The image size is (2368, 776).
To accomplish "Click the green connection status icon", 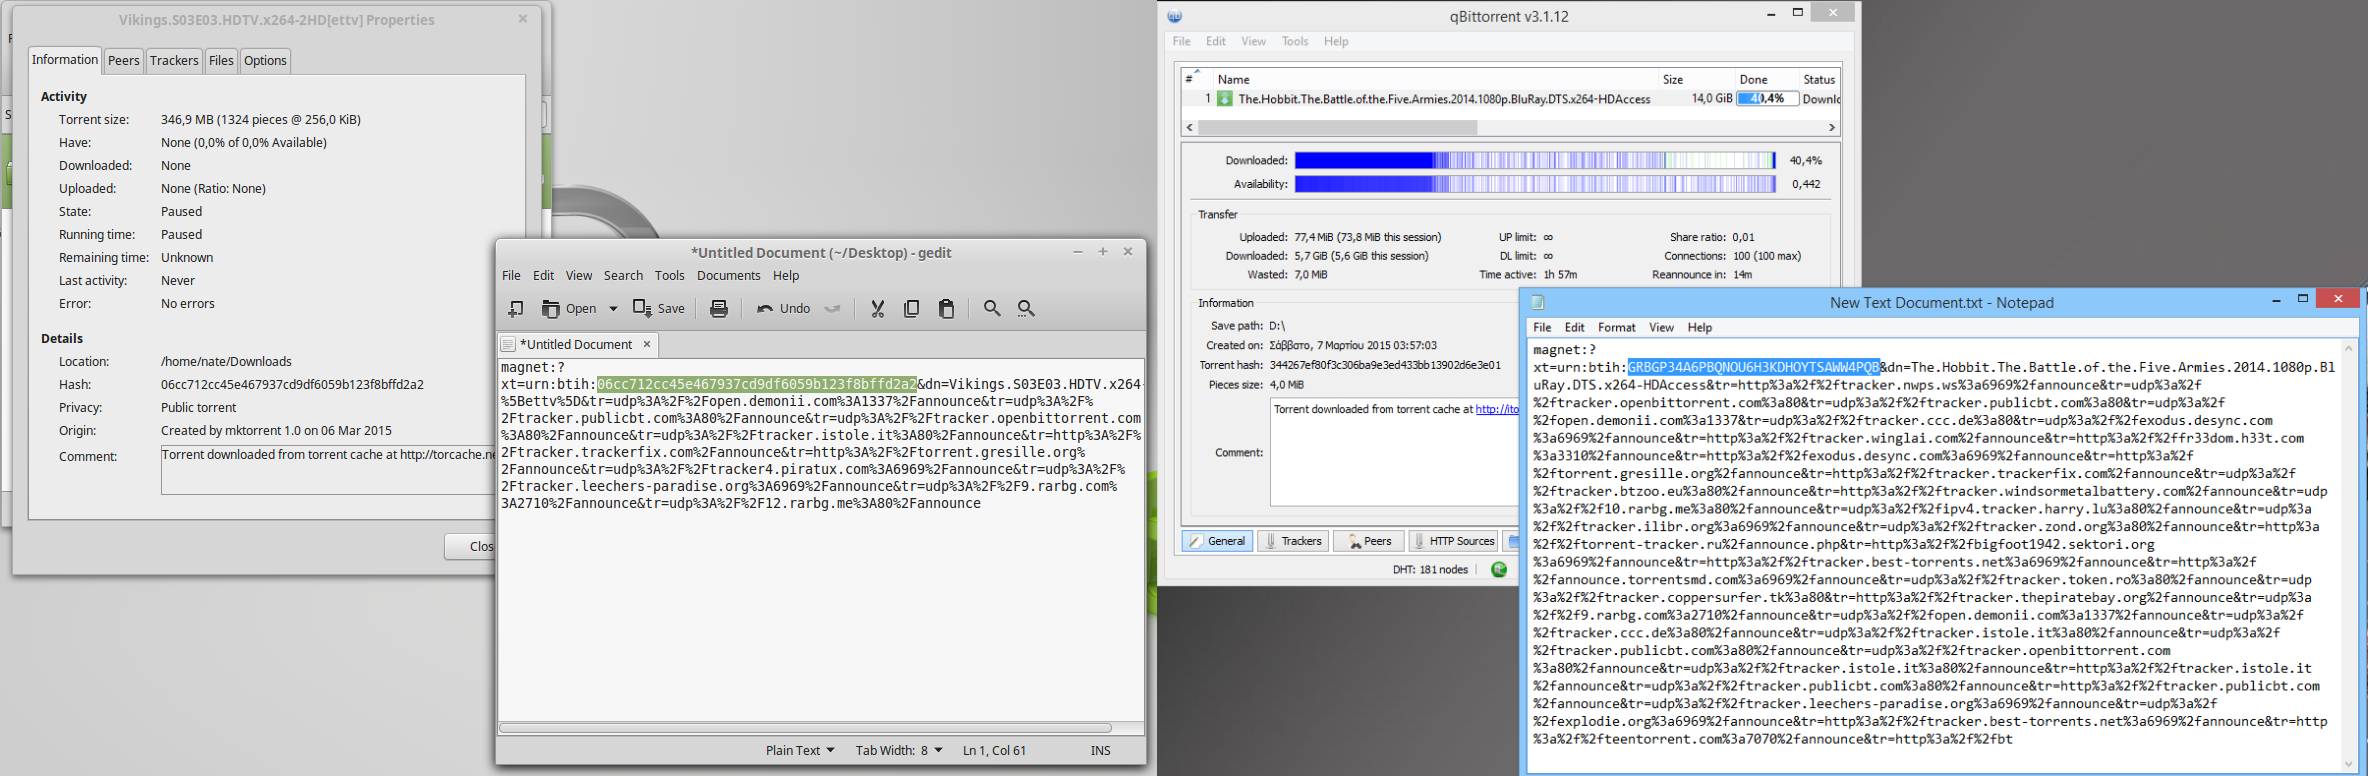I will pyautogui.click(x=1499, y=569).
